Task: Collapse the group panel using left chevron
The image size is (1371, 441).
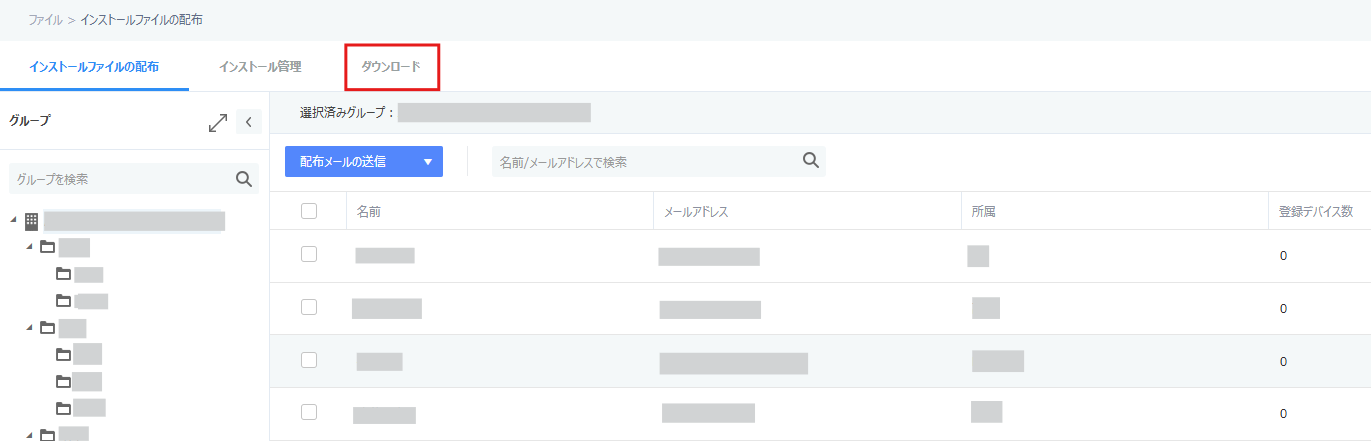Action: point(248,122)
